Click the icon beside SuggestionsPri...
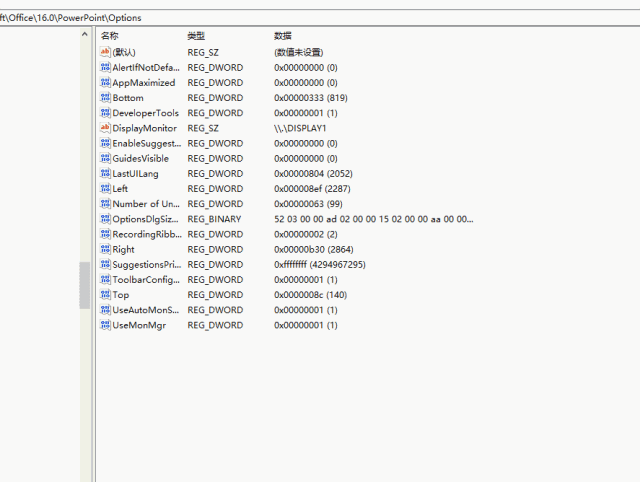 (105, 264)
